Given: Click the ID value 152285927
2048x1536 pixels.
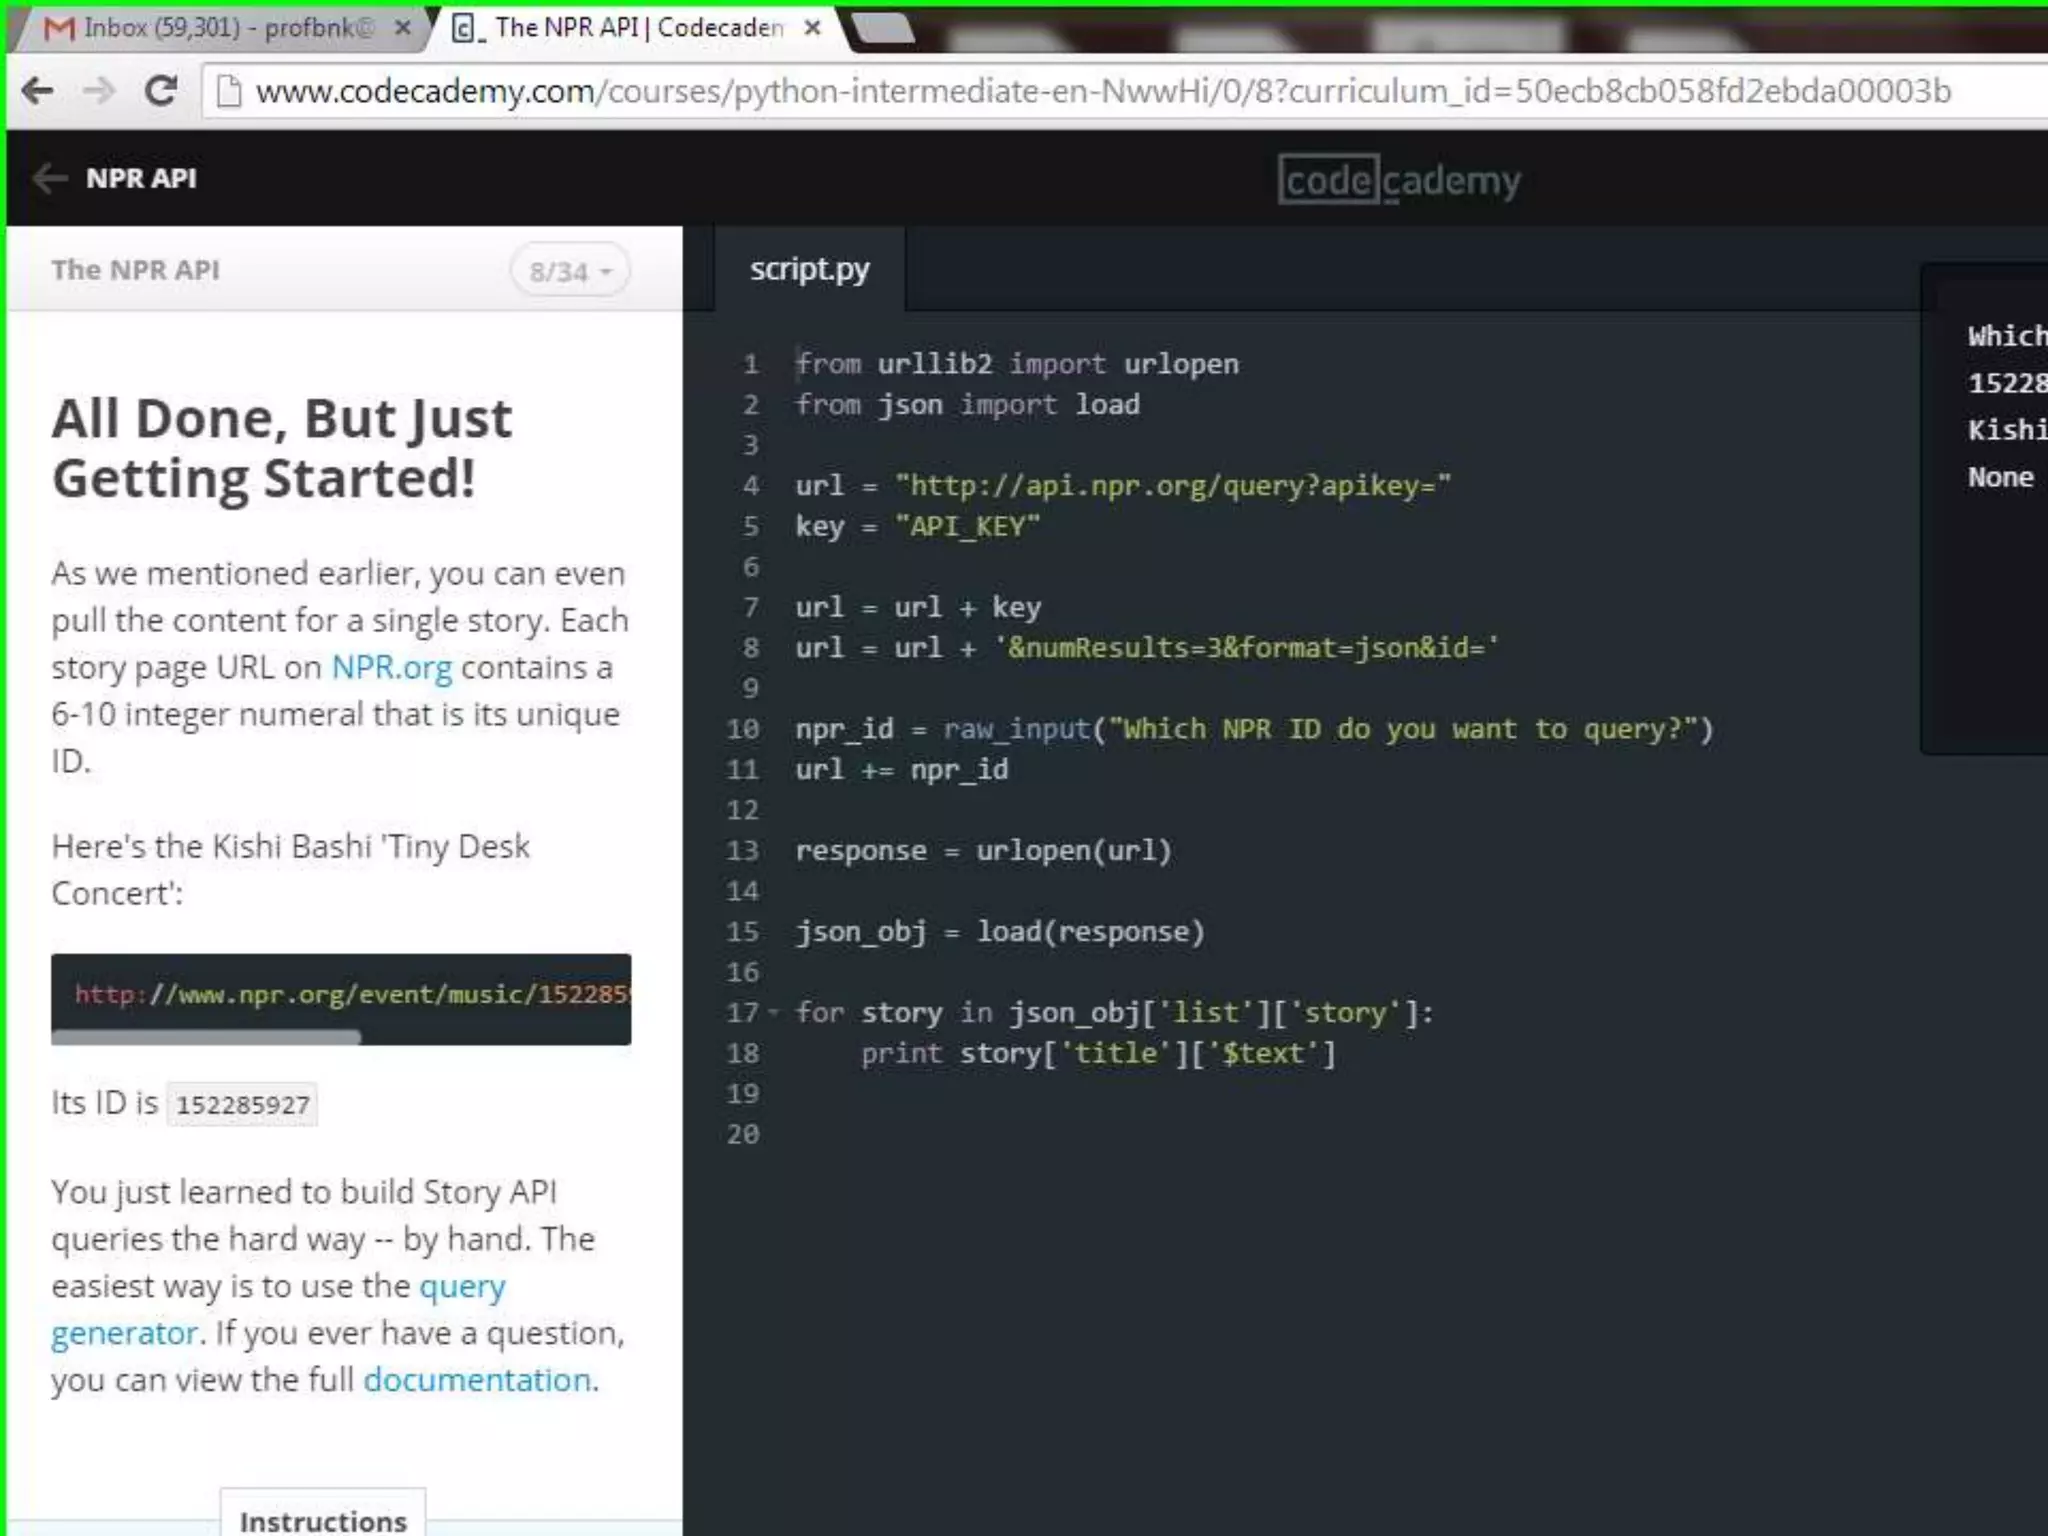Looking at the screenshot, I should tap(242, 1105).
